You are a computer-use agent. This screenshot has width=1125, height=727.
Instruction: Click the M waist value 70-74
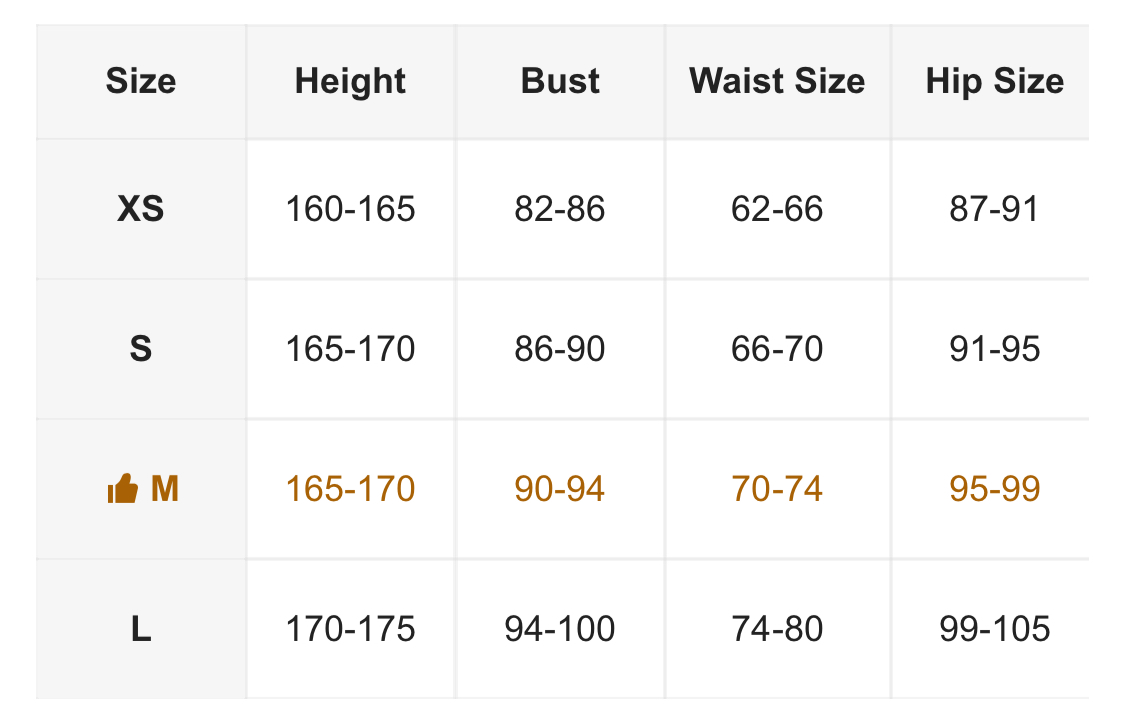777,489
